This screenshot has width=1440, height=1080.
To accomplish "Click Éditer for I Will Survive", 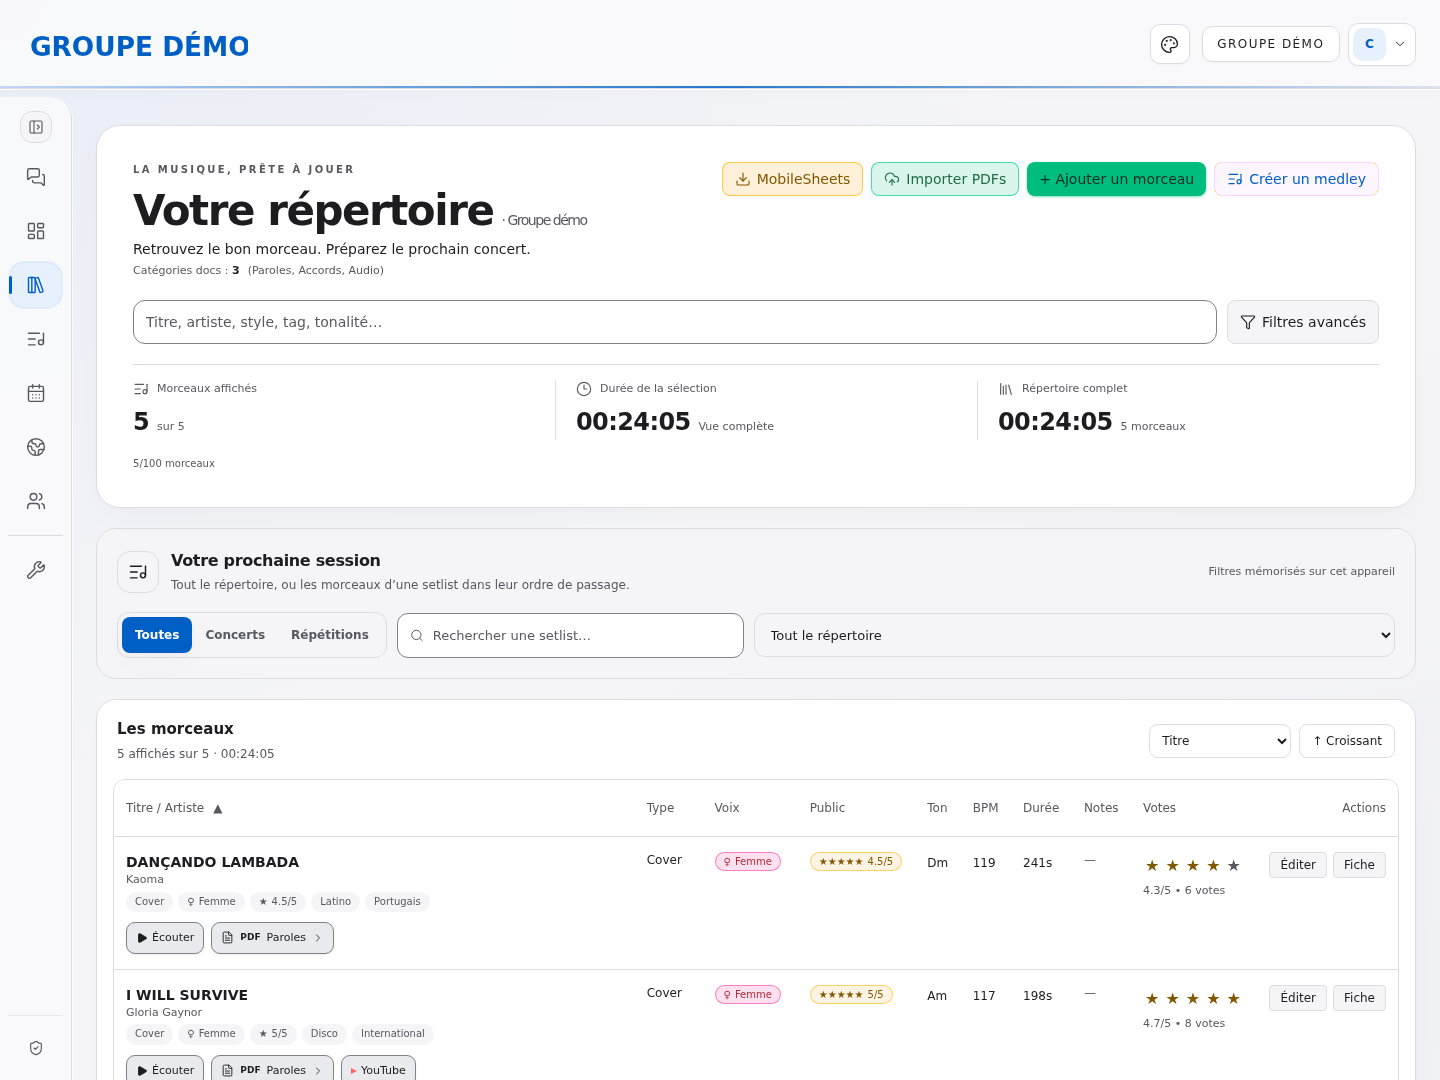I will click(x=1298, y=998).
